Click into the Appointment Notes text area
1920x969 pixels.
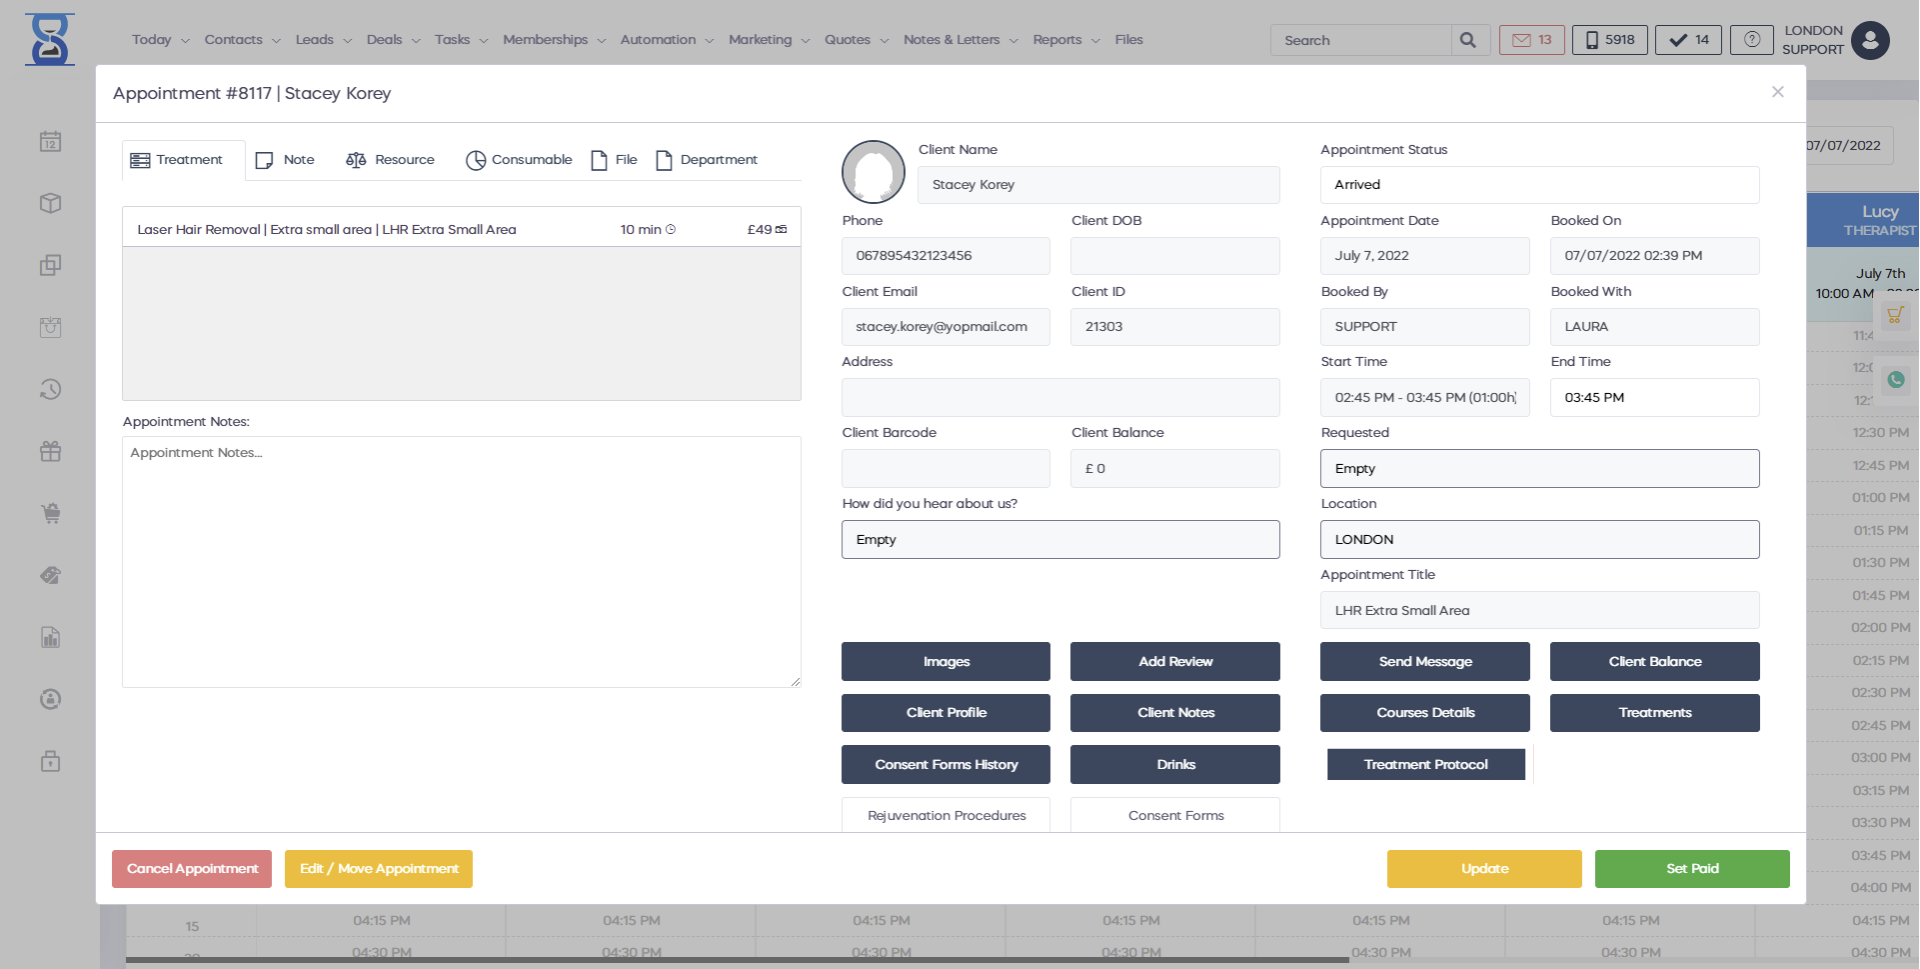pos(461,562)
